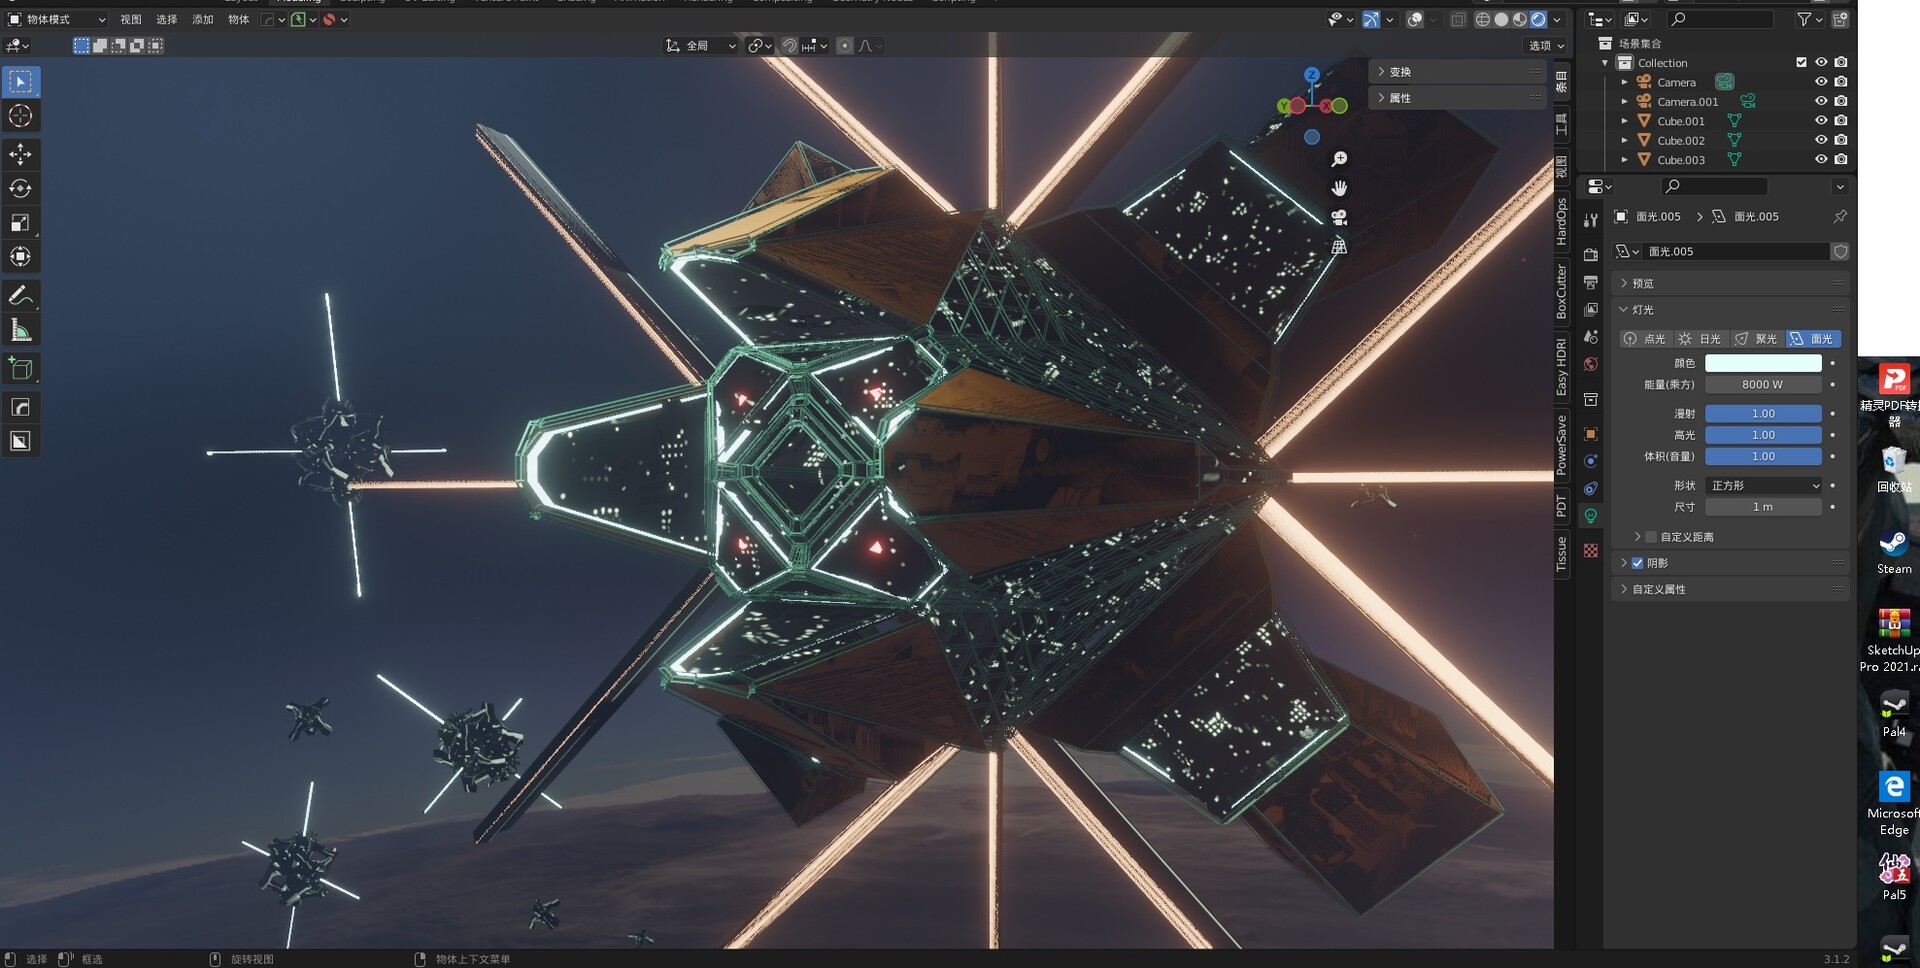The width and height of the screenshot is (1920, 968).
Task: Open the 物体模式 mode dropdown
Action: 55,19
